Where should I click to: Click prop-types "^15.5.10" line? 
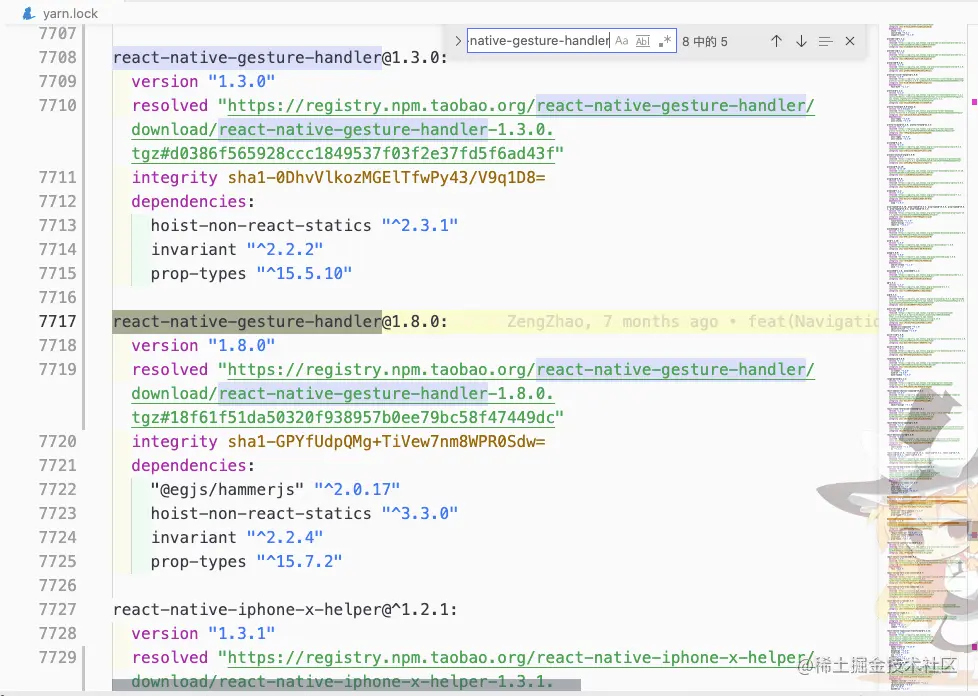251,273
